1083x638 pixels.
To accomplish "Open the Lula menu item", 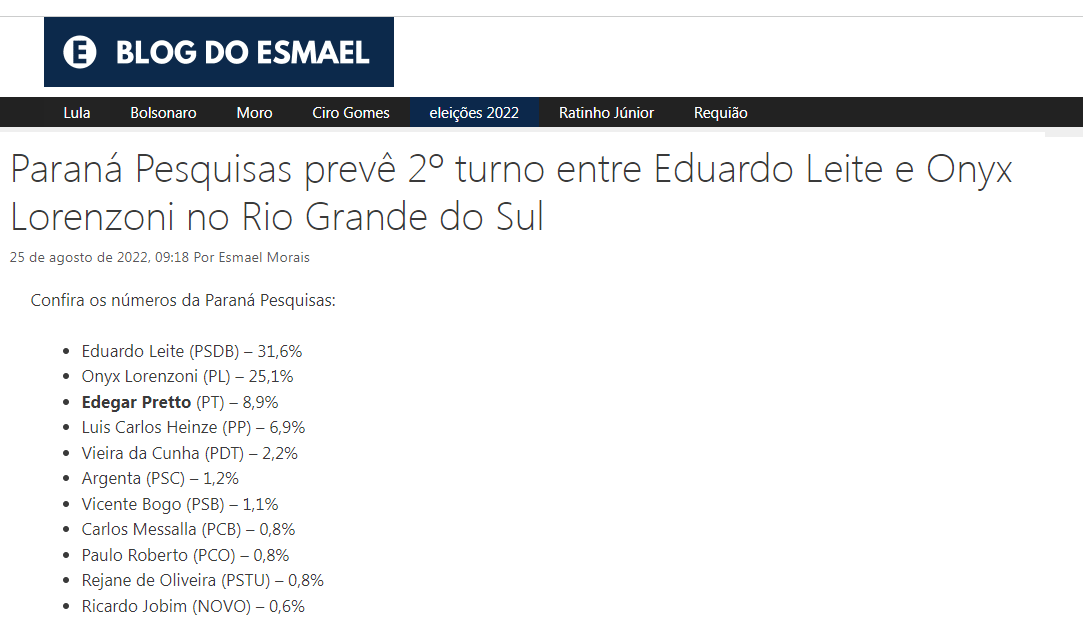I will click(77, 113).
